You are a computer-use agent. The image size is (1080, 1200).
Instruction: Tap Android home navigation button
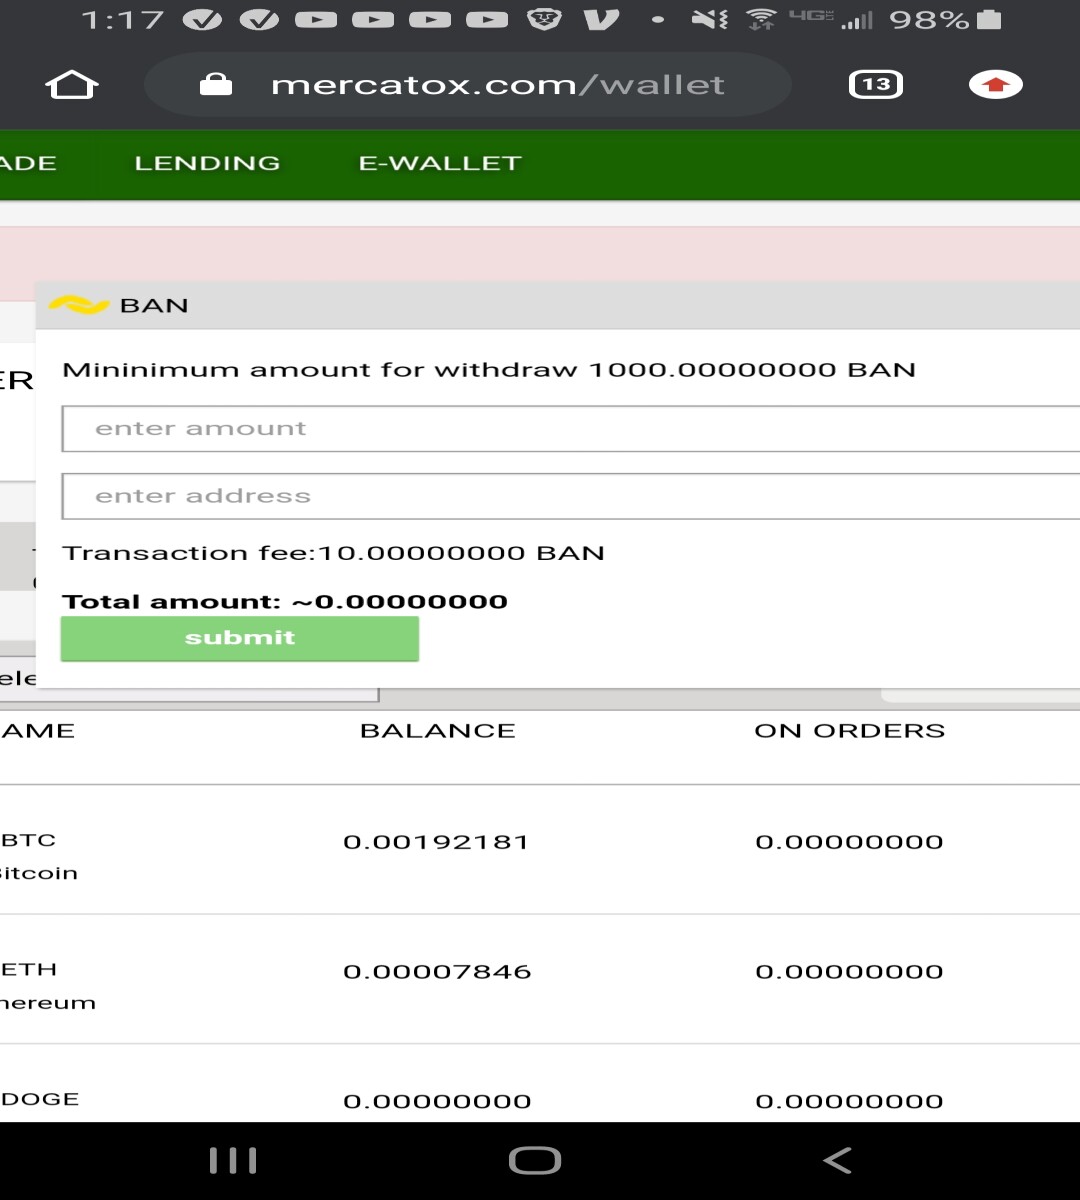tap(535, 1160)
